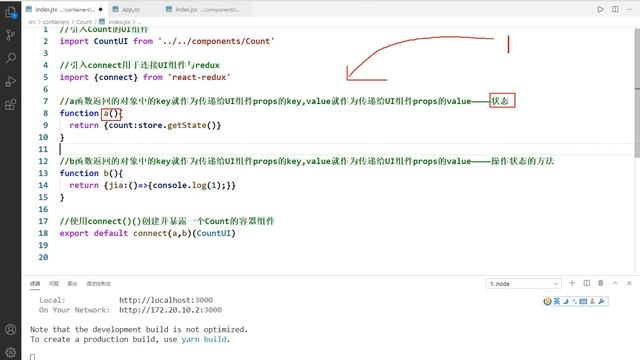Click the input method power logo icon

click(x=547, y=301)
